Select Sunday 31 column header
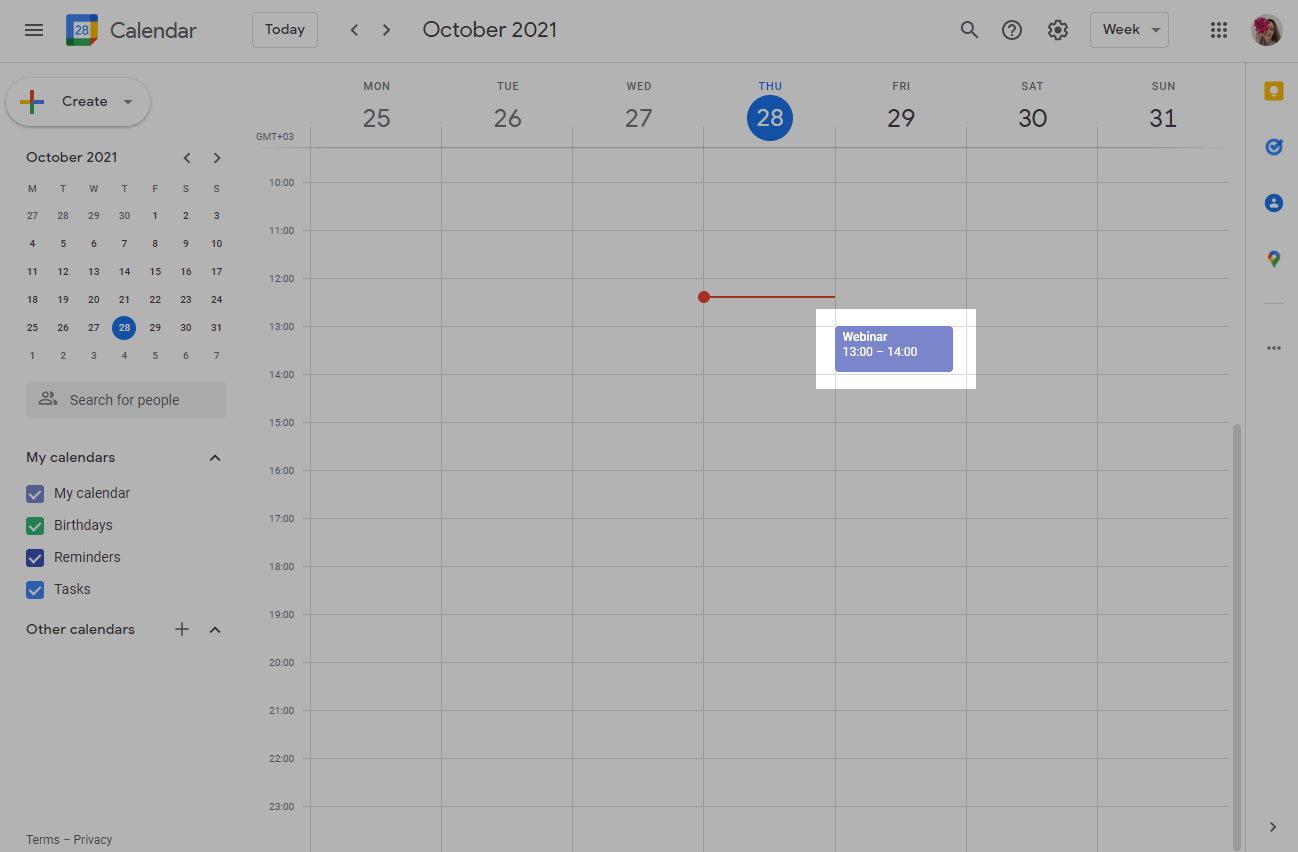Image resolution: width=1298 pixels, height=852 pixels. point(1163,107)
